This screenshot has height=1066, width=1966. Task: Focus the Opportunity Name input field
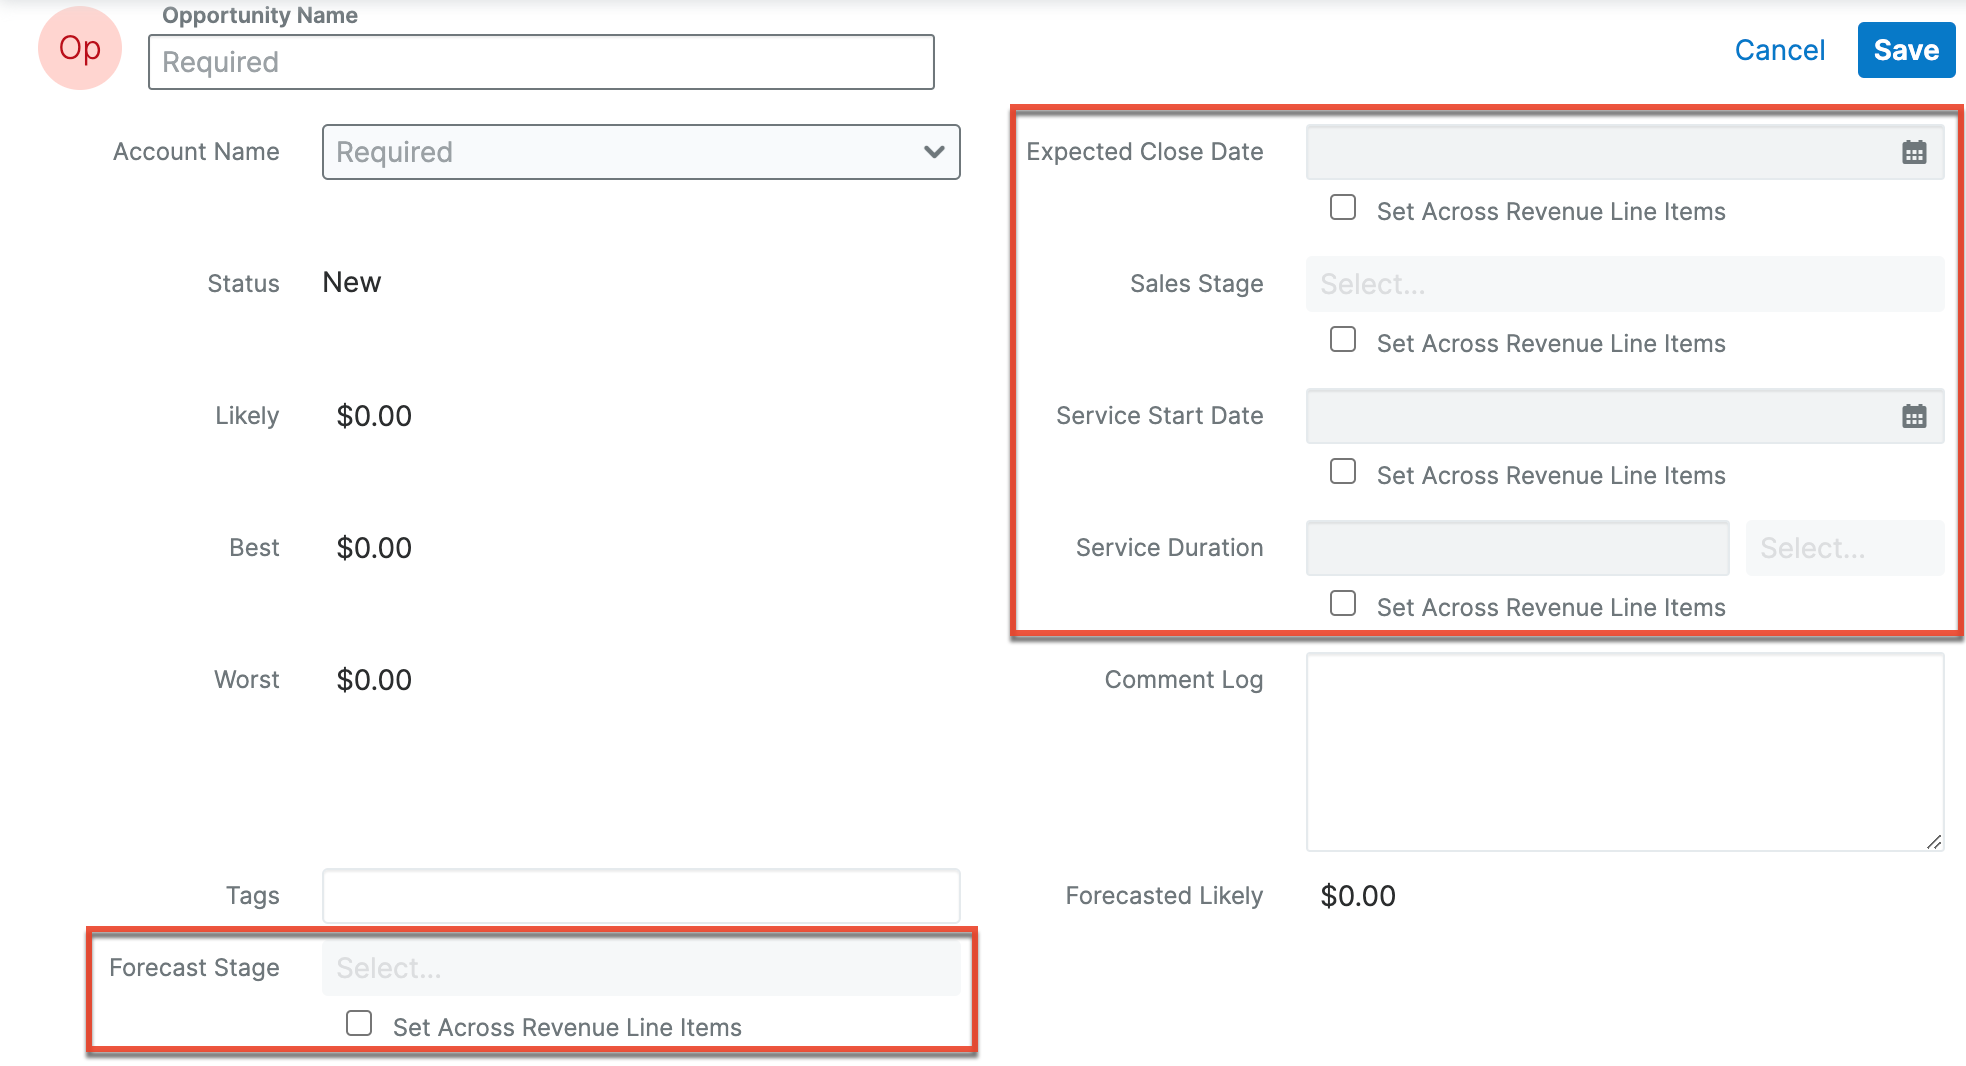[x=541, y=62]
